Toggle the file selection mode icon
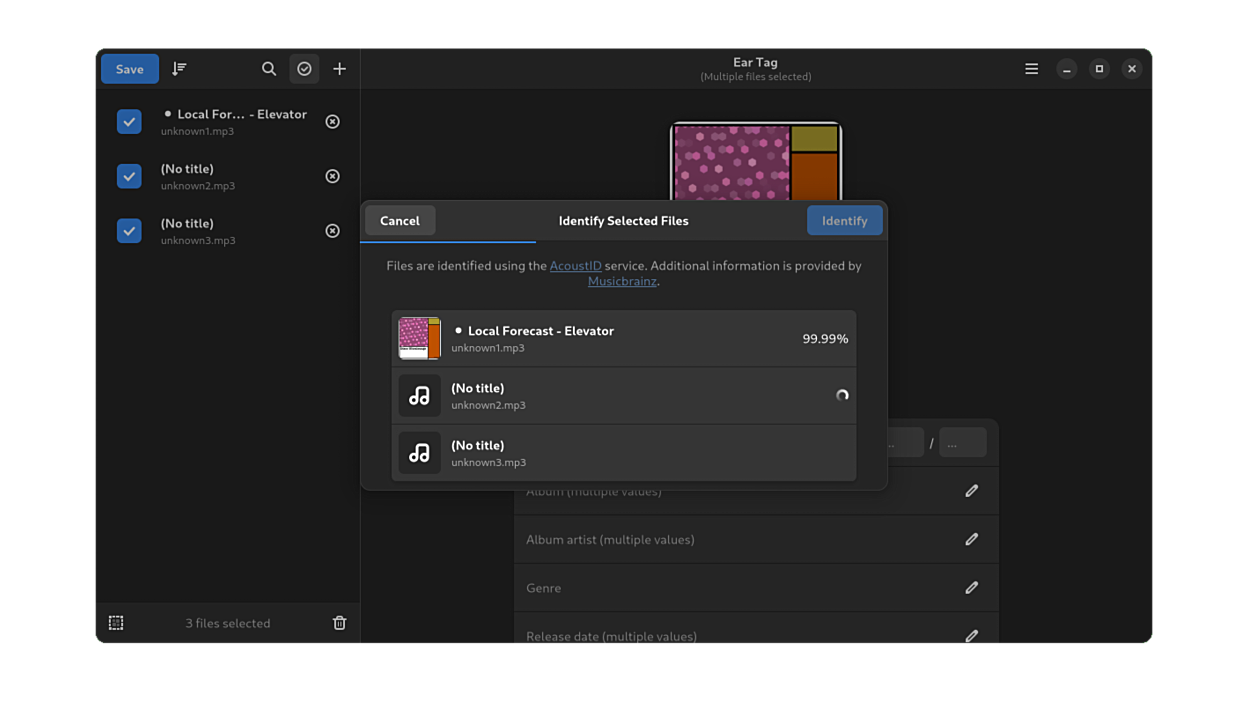 (304, 69)
